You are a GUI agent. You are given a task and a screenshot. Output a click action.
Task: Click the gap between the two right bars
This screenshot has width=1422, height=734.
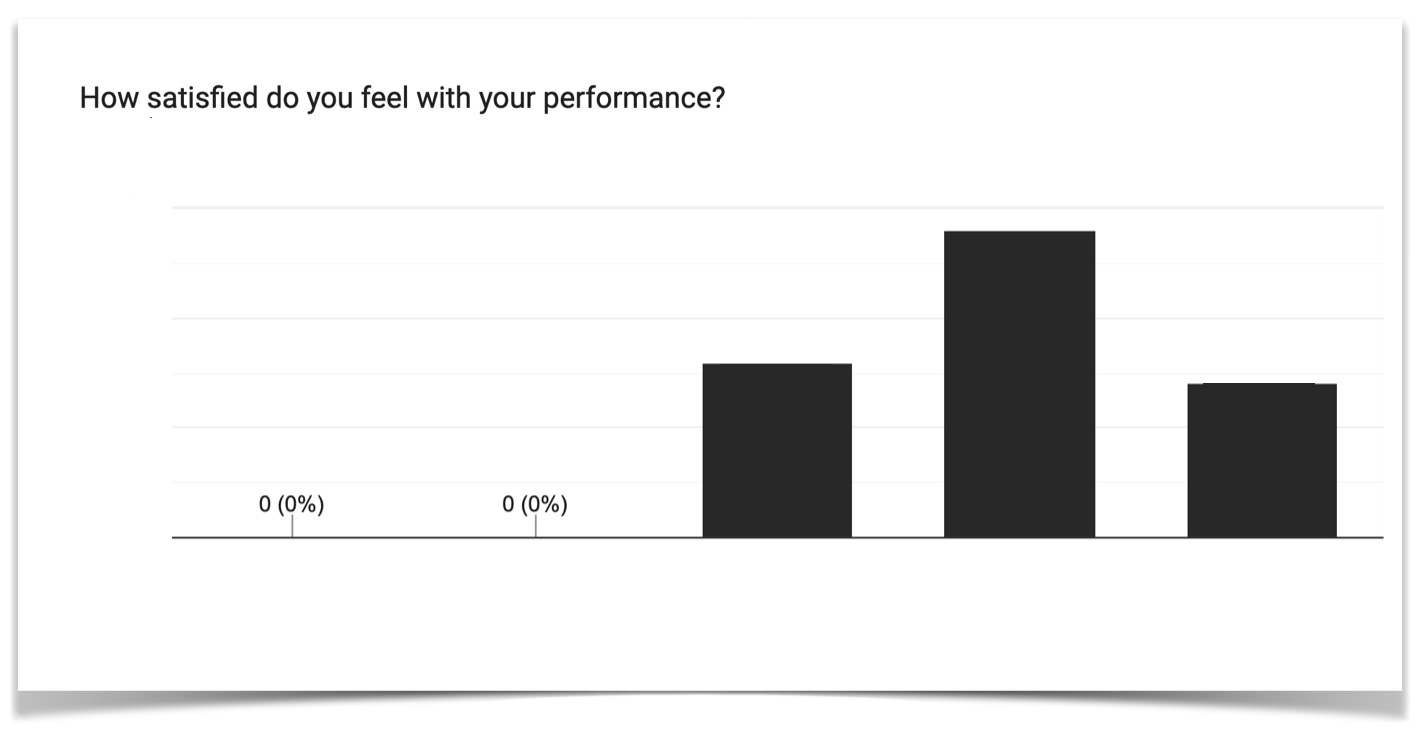tap(1141, 460)
